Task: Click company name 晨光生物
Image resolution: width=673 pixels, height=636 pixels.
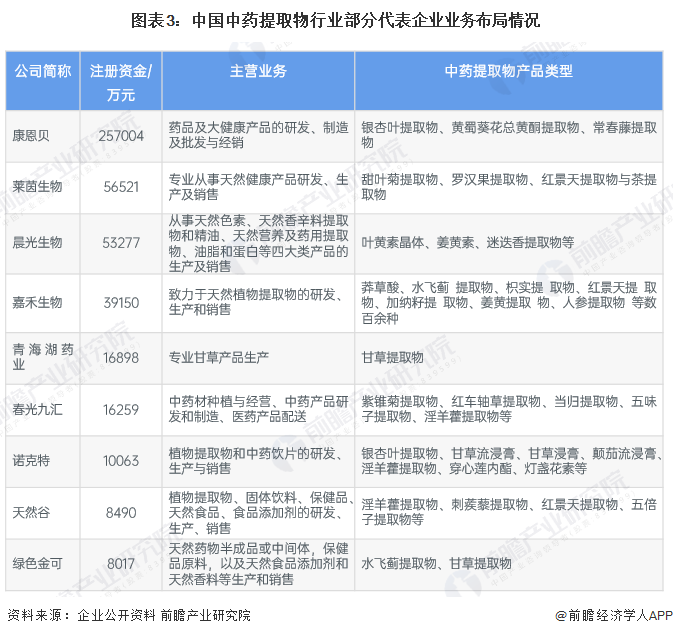Action: tap(37, 242)
